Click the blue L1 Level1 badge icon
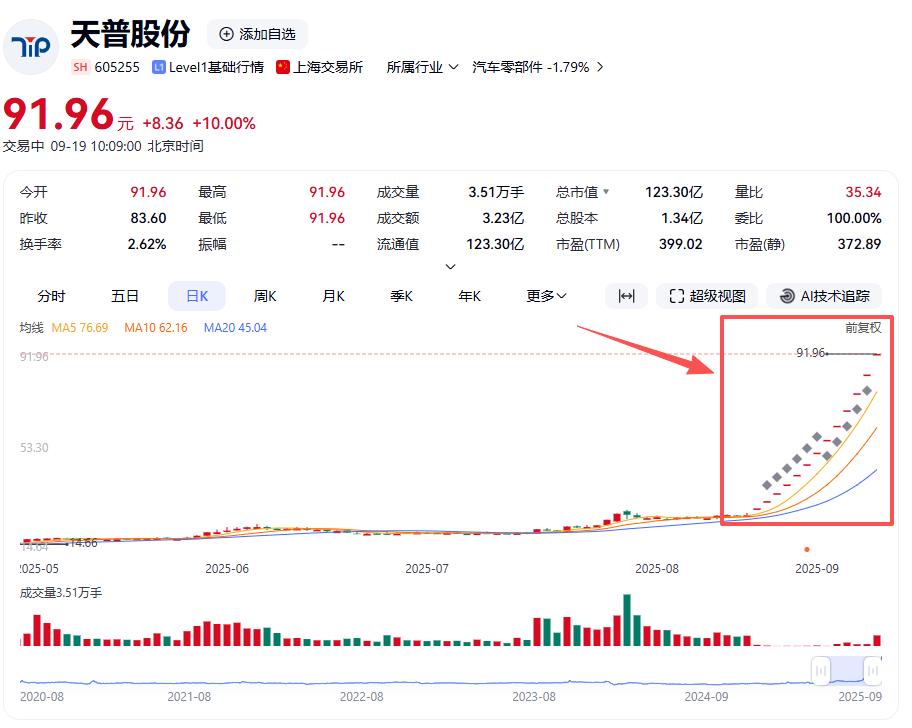Screen dimensions: 912x728 [x=159, y=67]
